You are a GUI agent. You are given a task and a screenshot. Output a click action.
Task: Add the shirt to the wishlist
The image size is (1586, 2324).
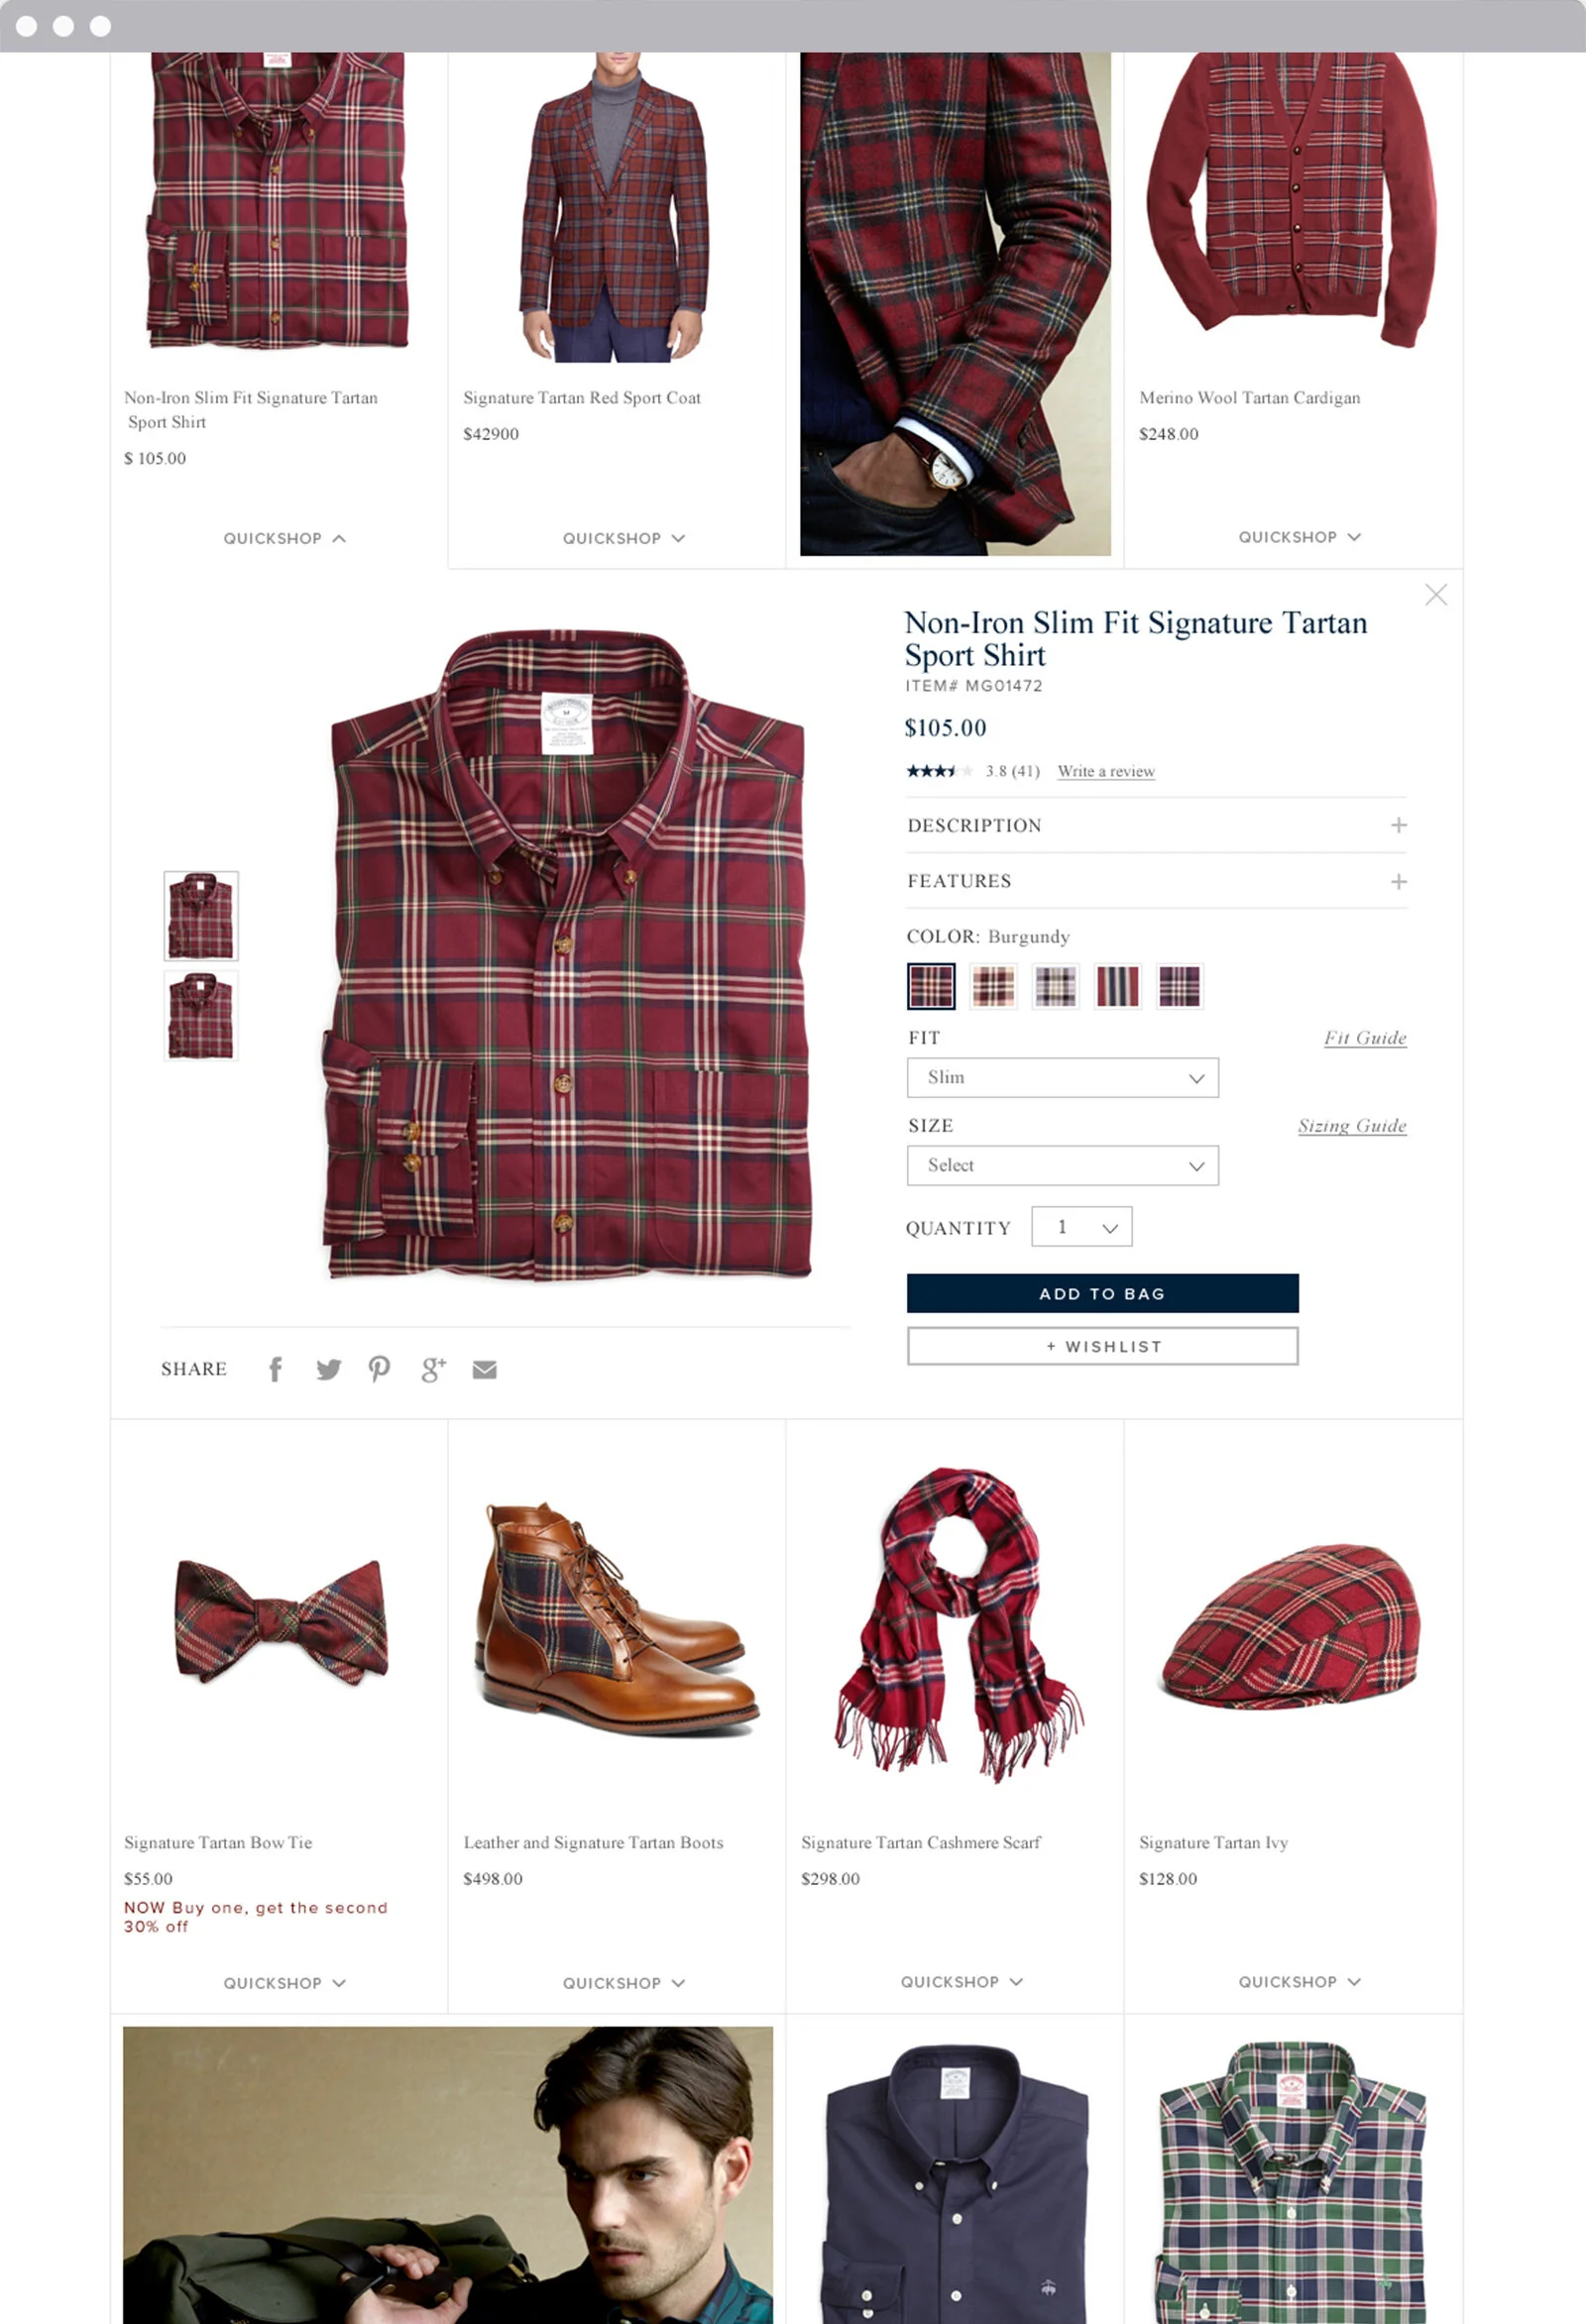pyautogui.click(x=1102, y=1347)
